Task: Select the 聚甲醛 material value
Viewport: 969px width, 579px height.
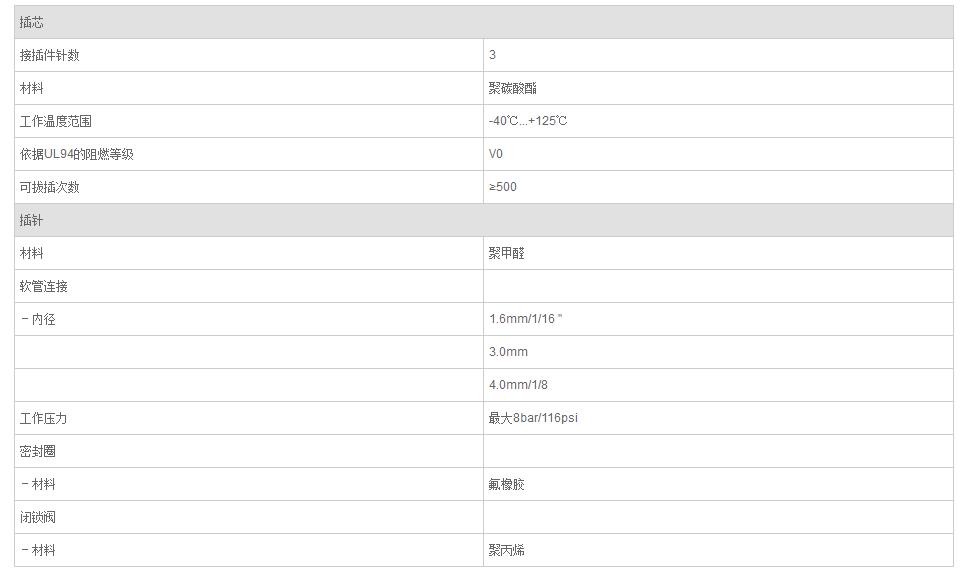Action: (507, 253)
